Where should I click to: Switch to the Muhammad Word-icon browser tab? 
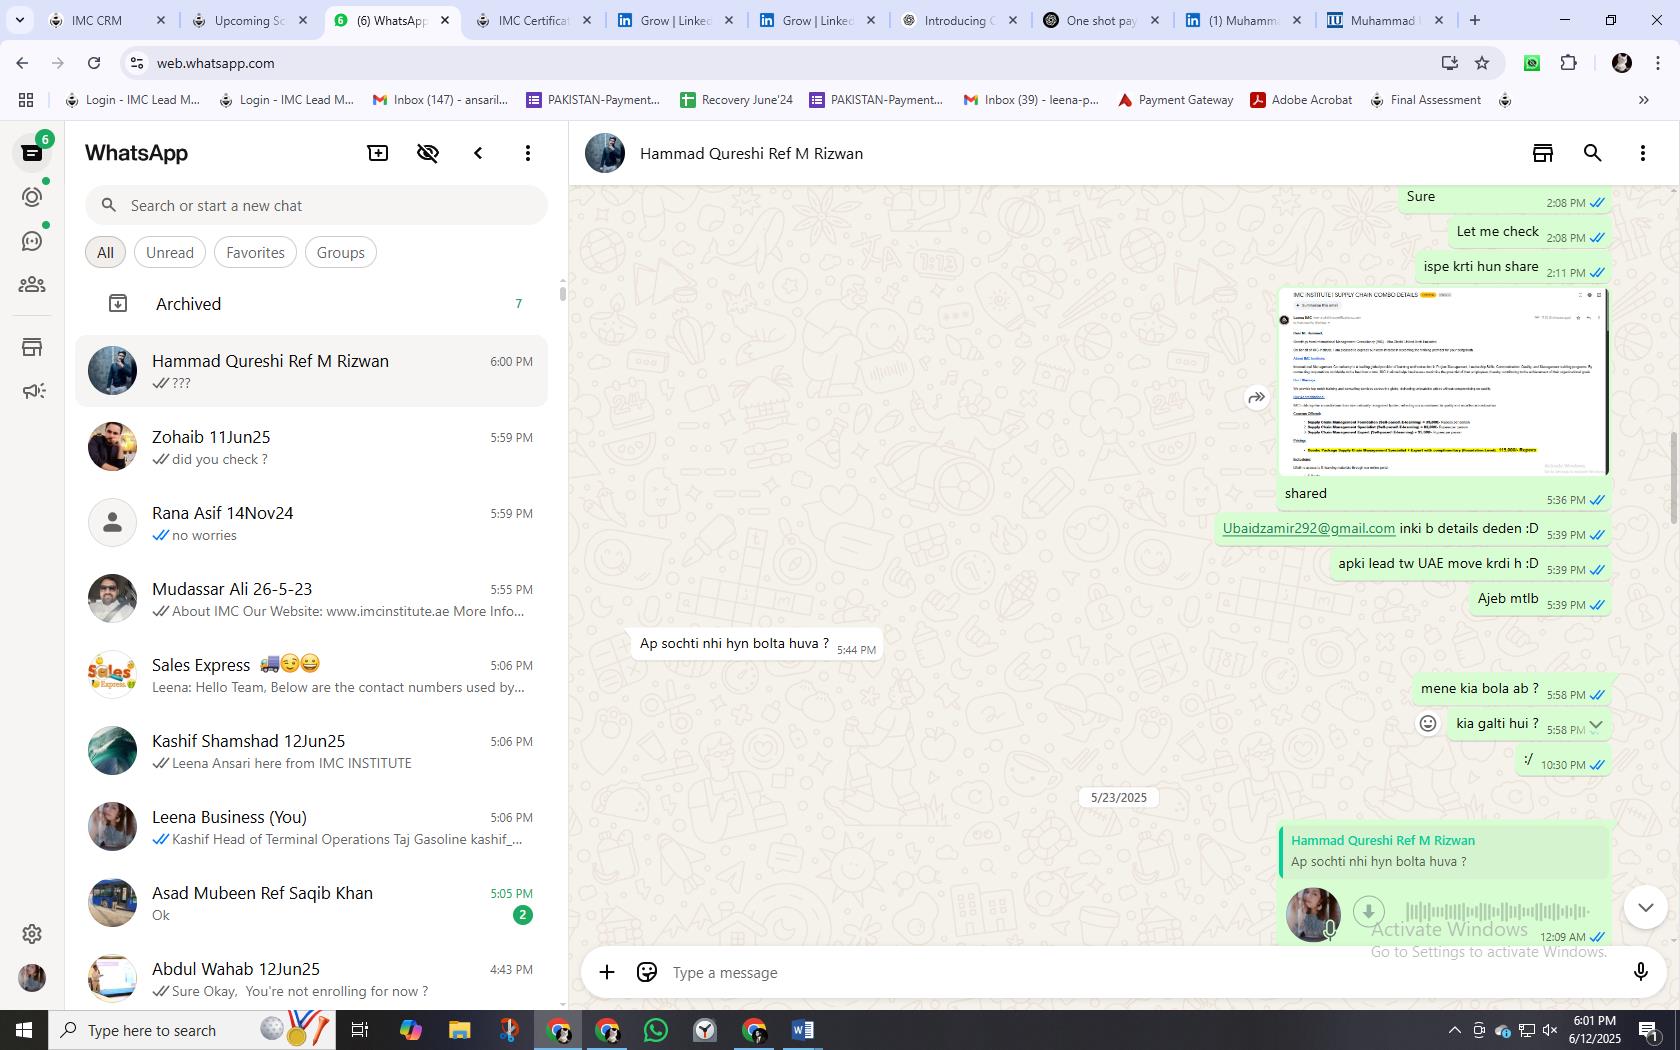pyautogui.click(x=1386, y=20)
